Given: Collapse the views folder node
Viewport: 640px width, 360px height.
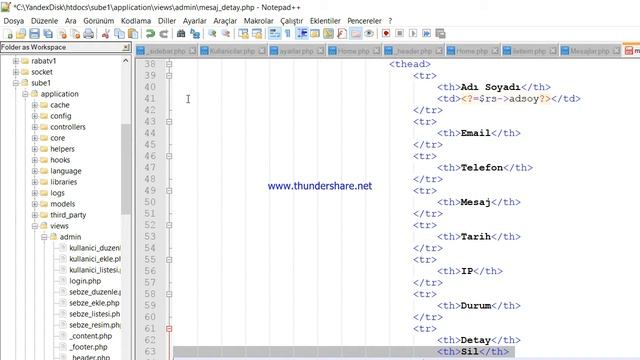Looking at the screenshot, I should [35, 226].
